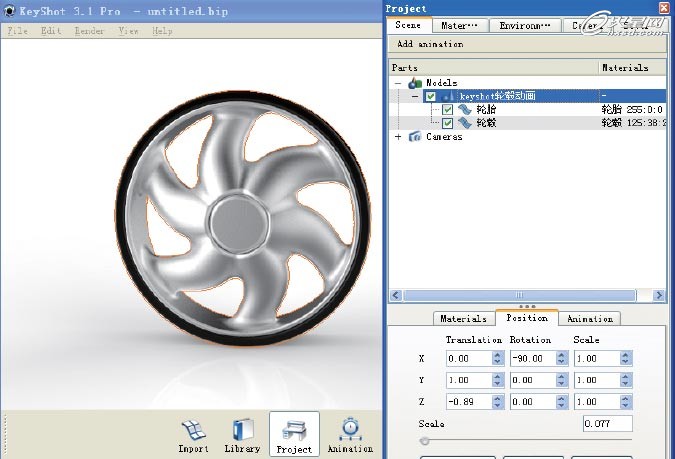Collapse the Models tree node
This screenshot has height=459, width=675.
(400, 83)
